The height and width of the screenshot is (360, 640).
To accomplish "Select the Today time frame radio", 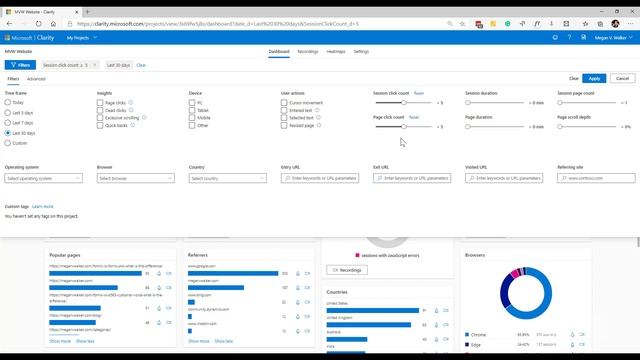I will (x=8, y=102).
